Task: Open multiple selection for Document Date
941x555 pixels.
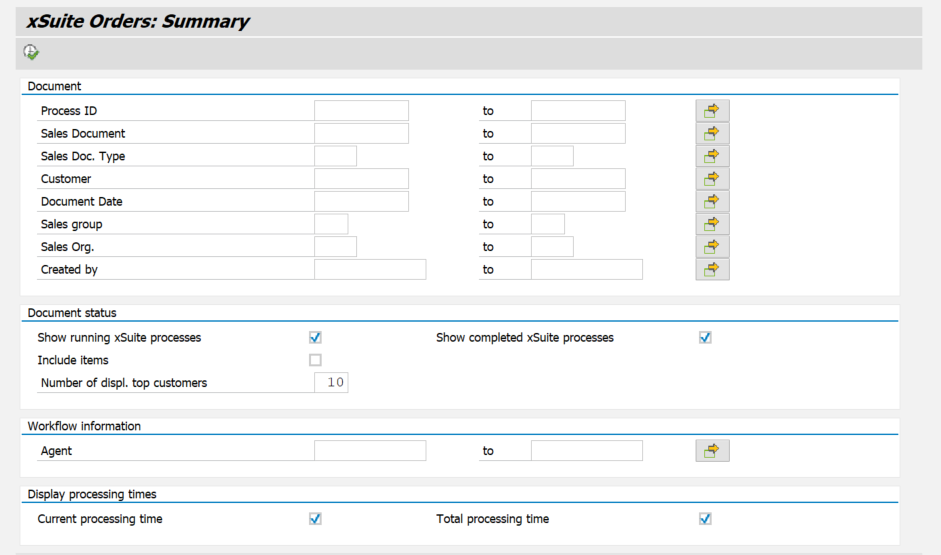Action: [712, 201]
